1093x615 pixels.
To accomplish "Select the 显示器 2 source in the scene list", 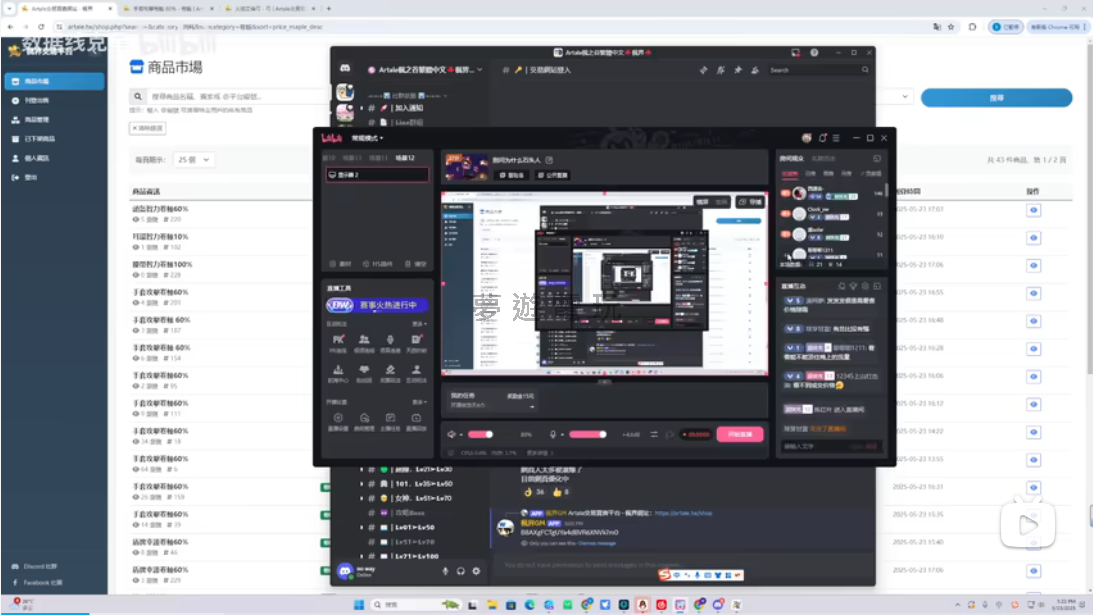I will (377, 175).
